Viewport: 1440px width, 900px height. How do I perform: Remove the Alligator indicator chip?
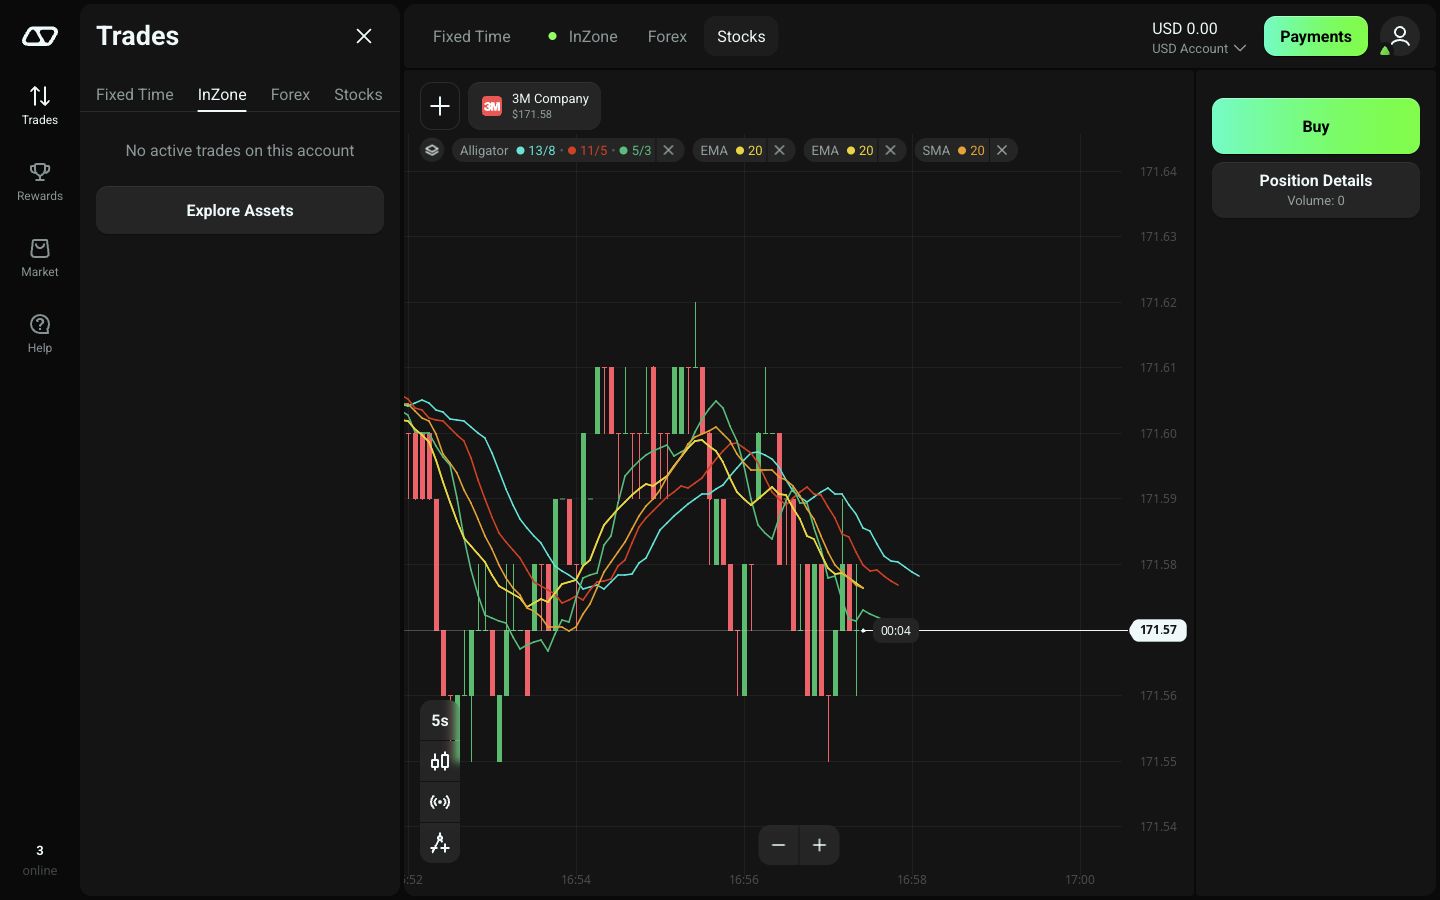click(x=669, y=150)
